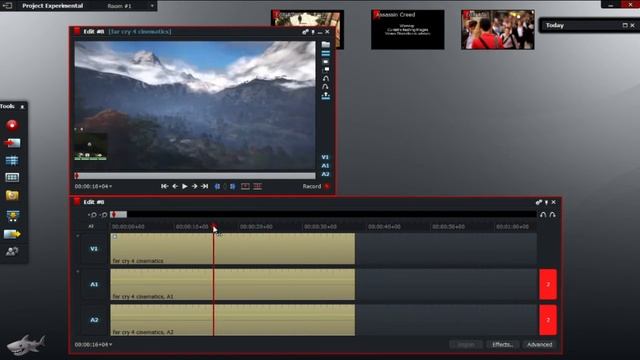
Task: Click the Project Experimental title
Action: tap(53, 6)
